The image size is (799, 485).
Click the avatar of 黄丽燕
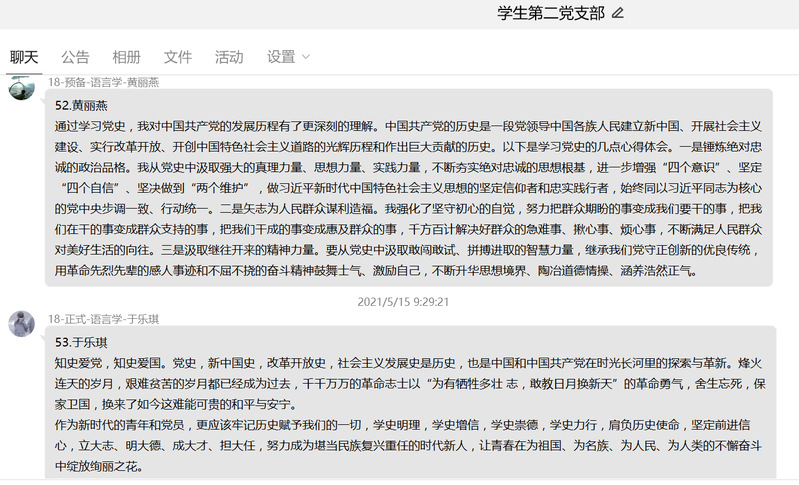tap(21, 88)
